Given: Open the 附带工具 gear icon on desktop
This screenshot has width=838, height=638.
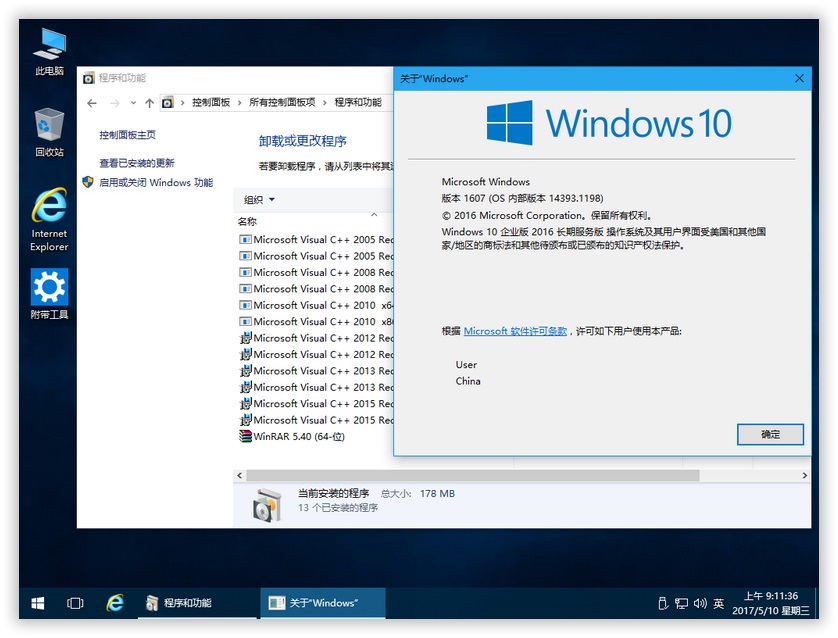Looking at the screenshot, I should click(49, 294).
